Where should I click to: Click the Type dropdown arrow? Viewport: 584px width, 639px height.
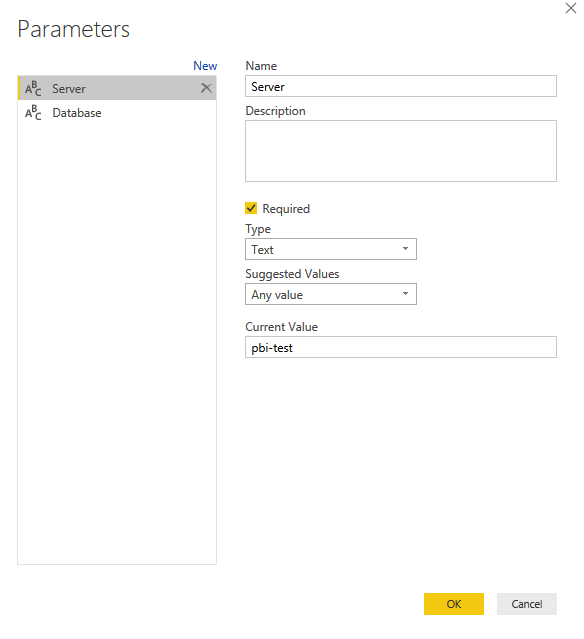pos(405,249)
